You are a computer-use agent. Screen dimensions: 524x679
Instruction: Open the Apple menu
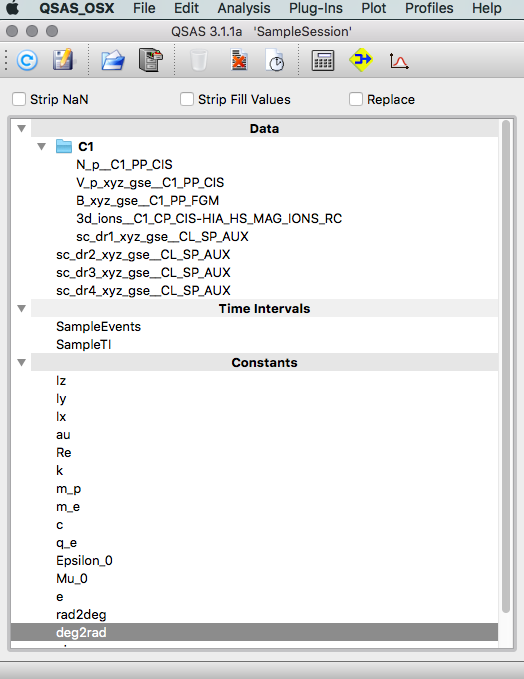pyautogui.click(x=13, y=8)
